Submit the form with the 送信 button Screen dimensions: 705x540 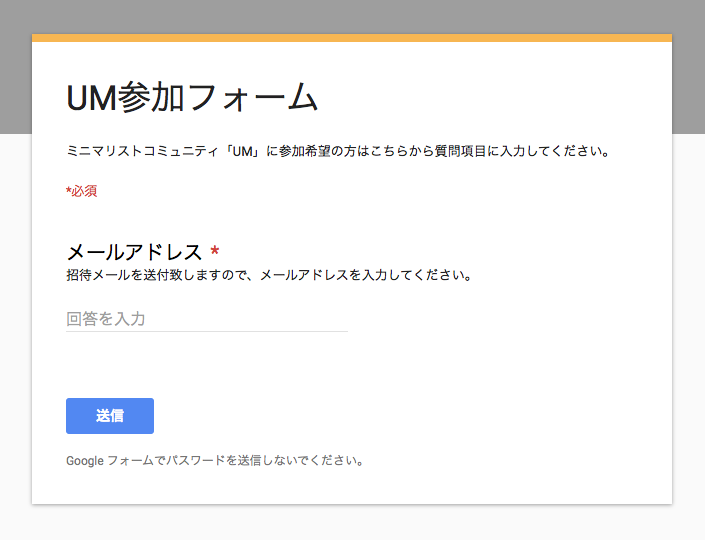(x=110, y=416)
